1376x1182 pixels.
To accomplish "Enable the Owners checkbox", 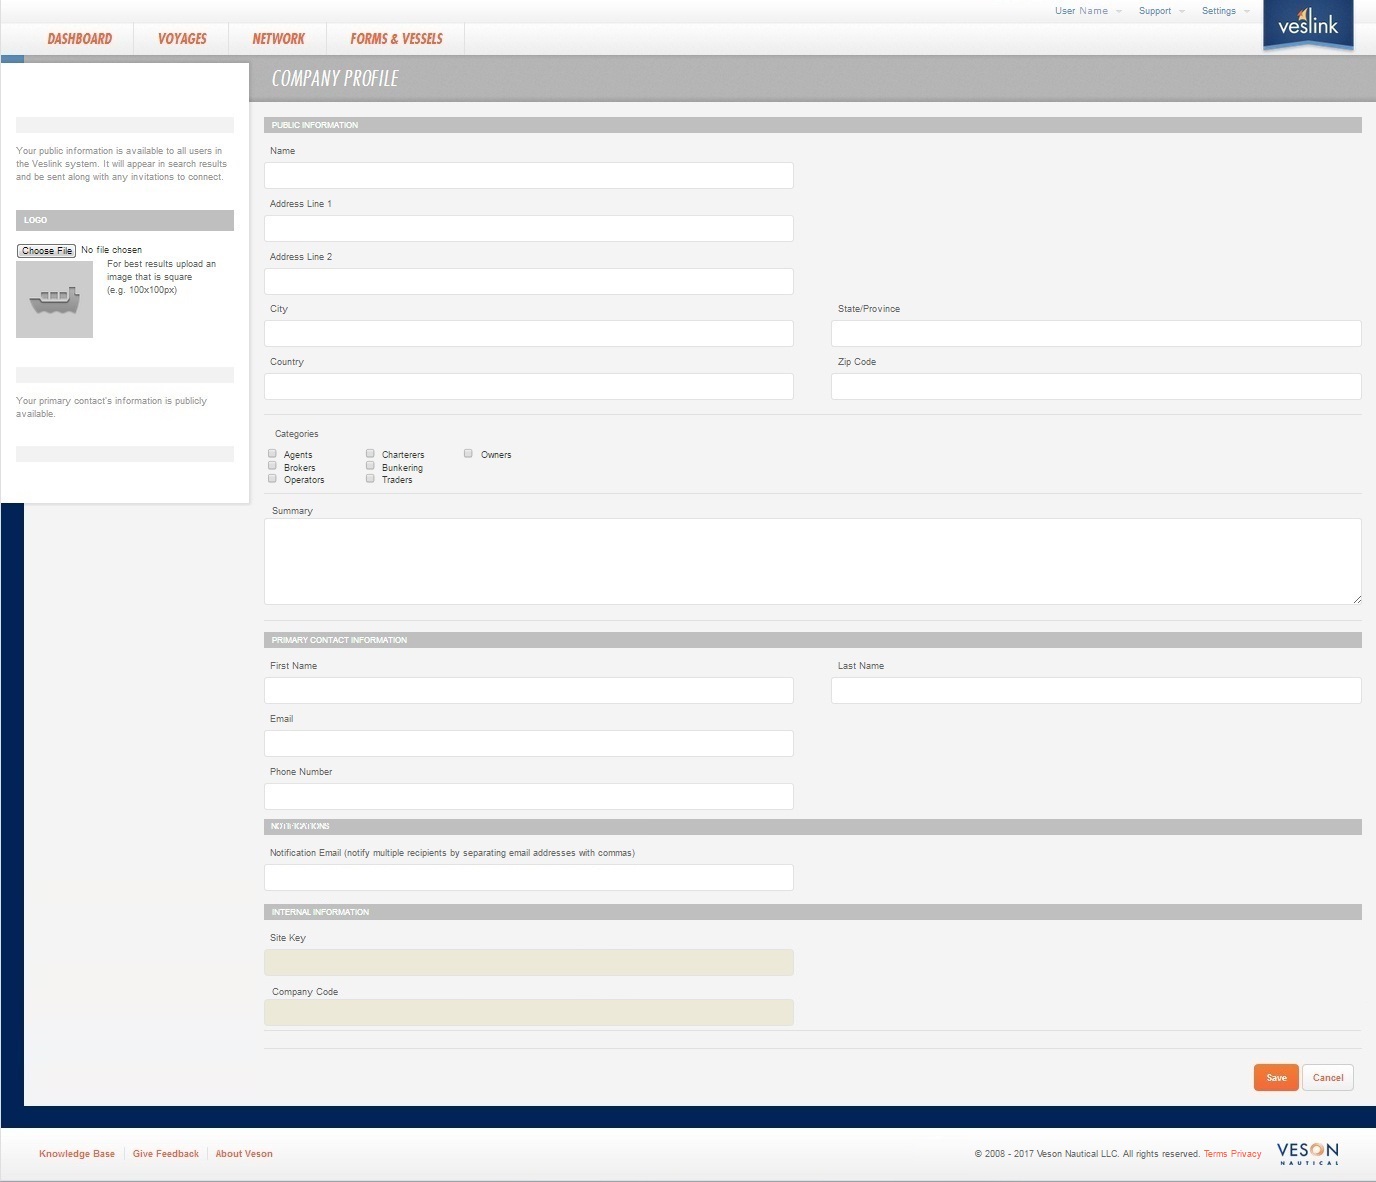I will pos(467,453).
